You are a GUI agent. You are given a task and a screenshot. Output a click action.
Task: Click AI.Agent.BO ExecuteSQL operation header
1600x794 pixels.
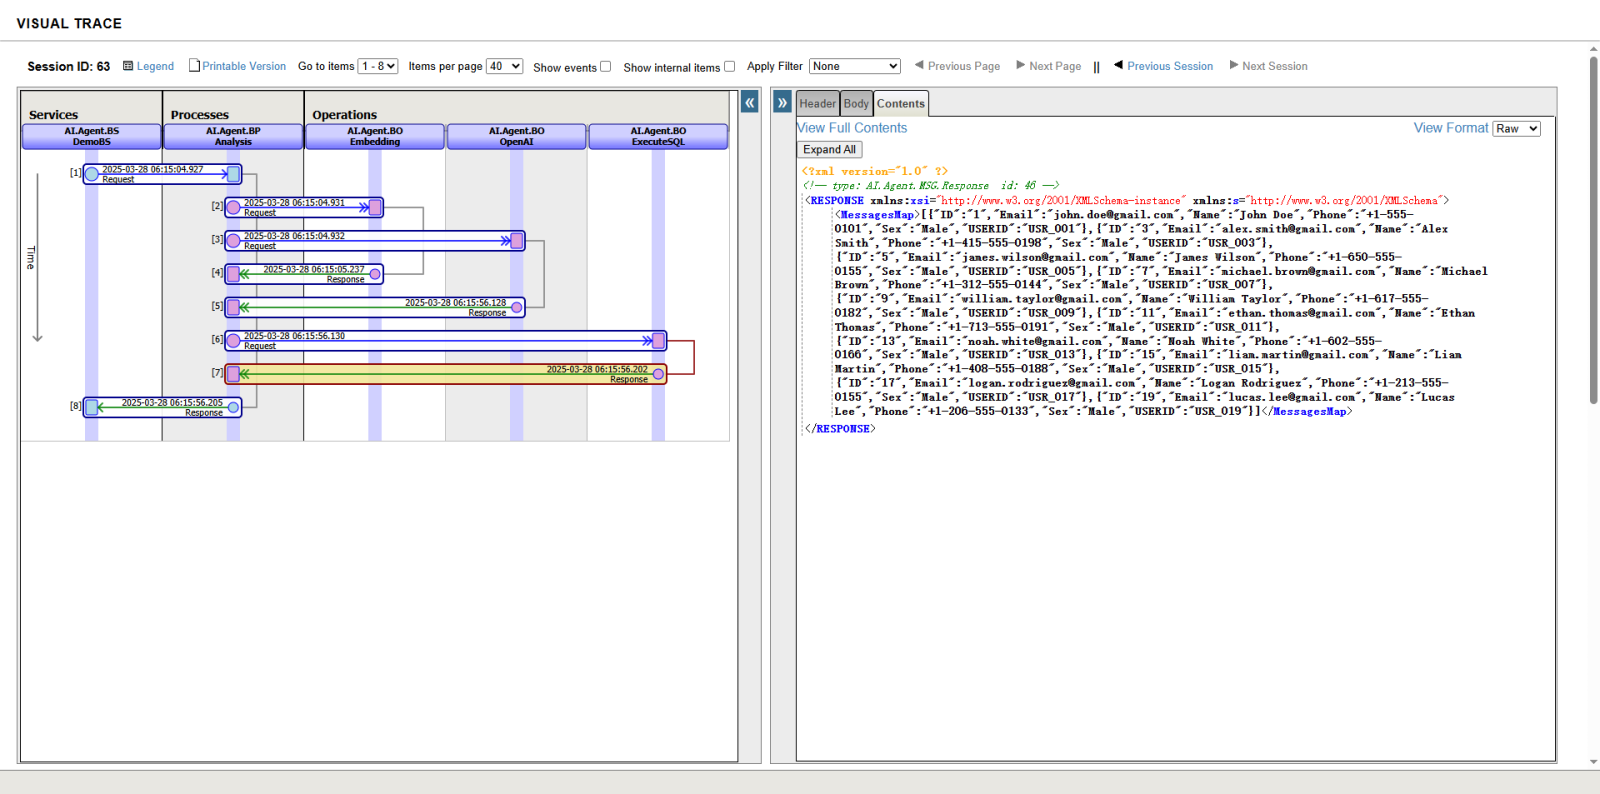pos(658,136)
